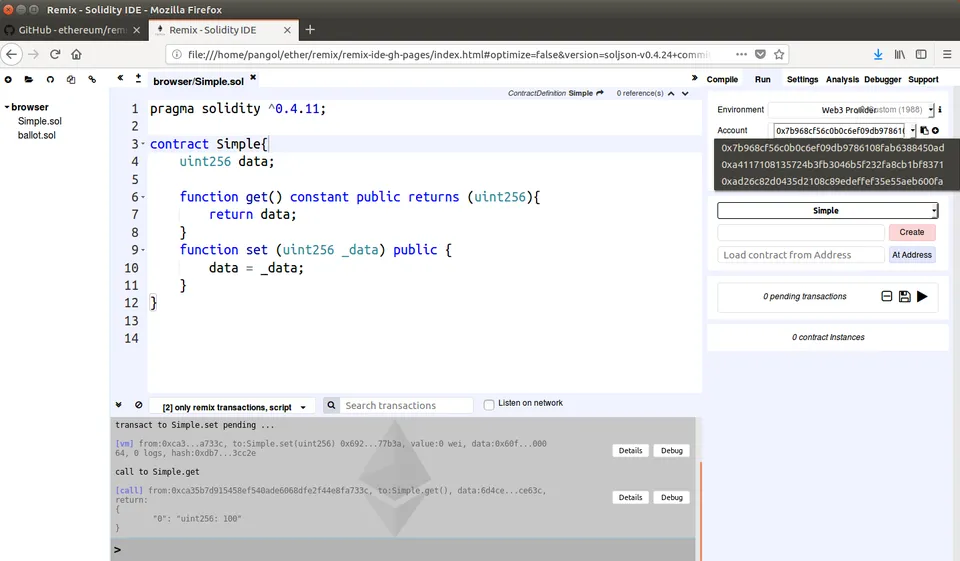The image size is (960, 561).
Task: Open the Account address dropdown
Action: [x=845, y=130]
